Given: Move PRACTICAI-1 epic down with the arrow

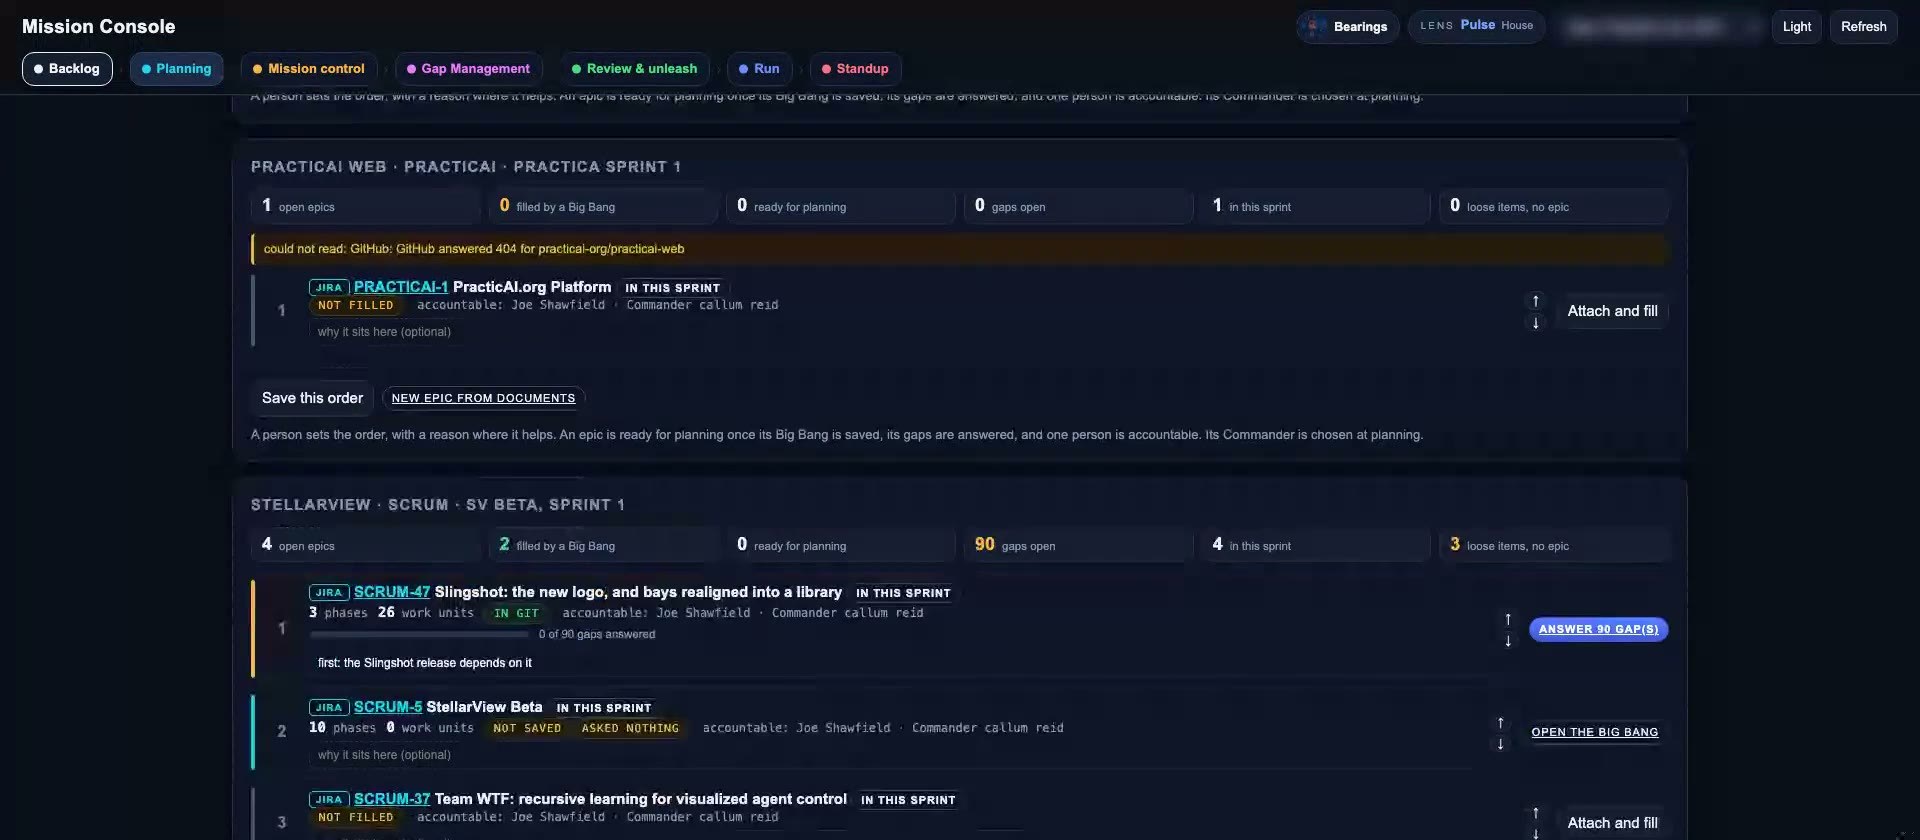Looking at the screenshot, I should tap(1536, 323).
